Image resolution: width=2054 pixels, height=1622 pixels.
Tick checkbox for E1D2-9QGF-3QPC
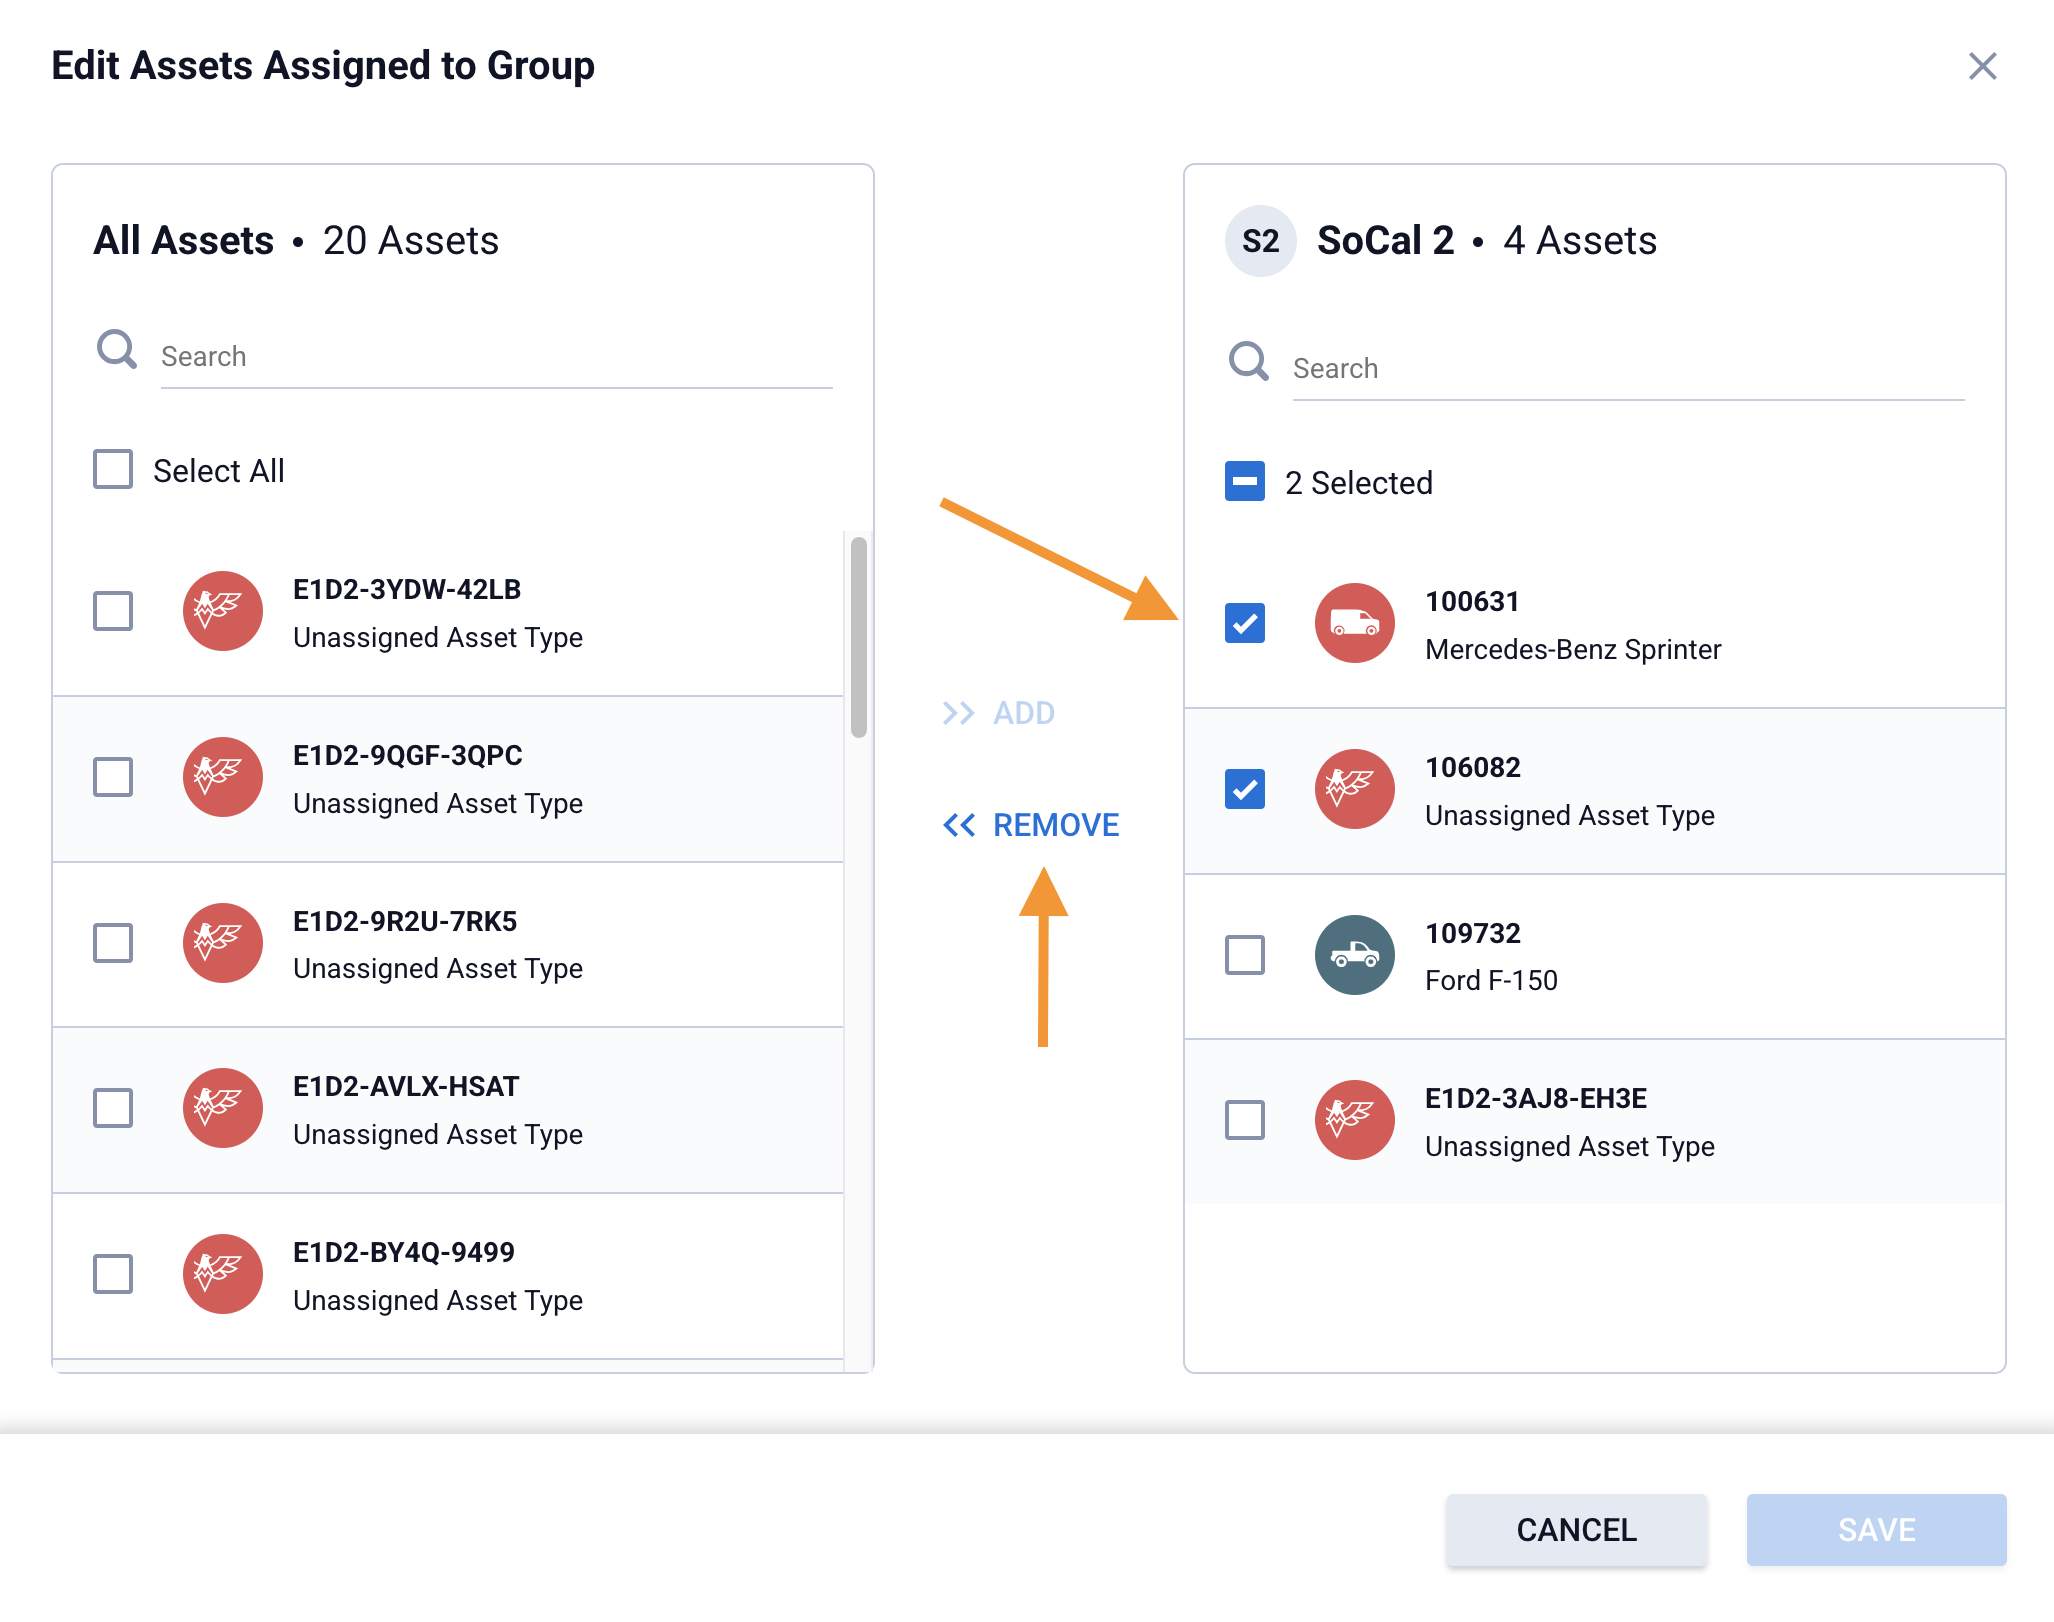coord(113,777)
